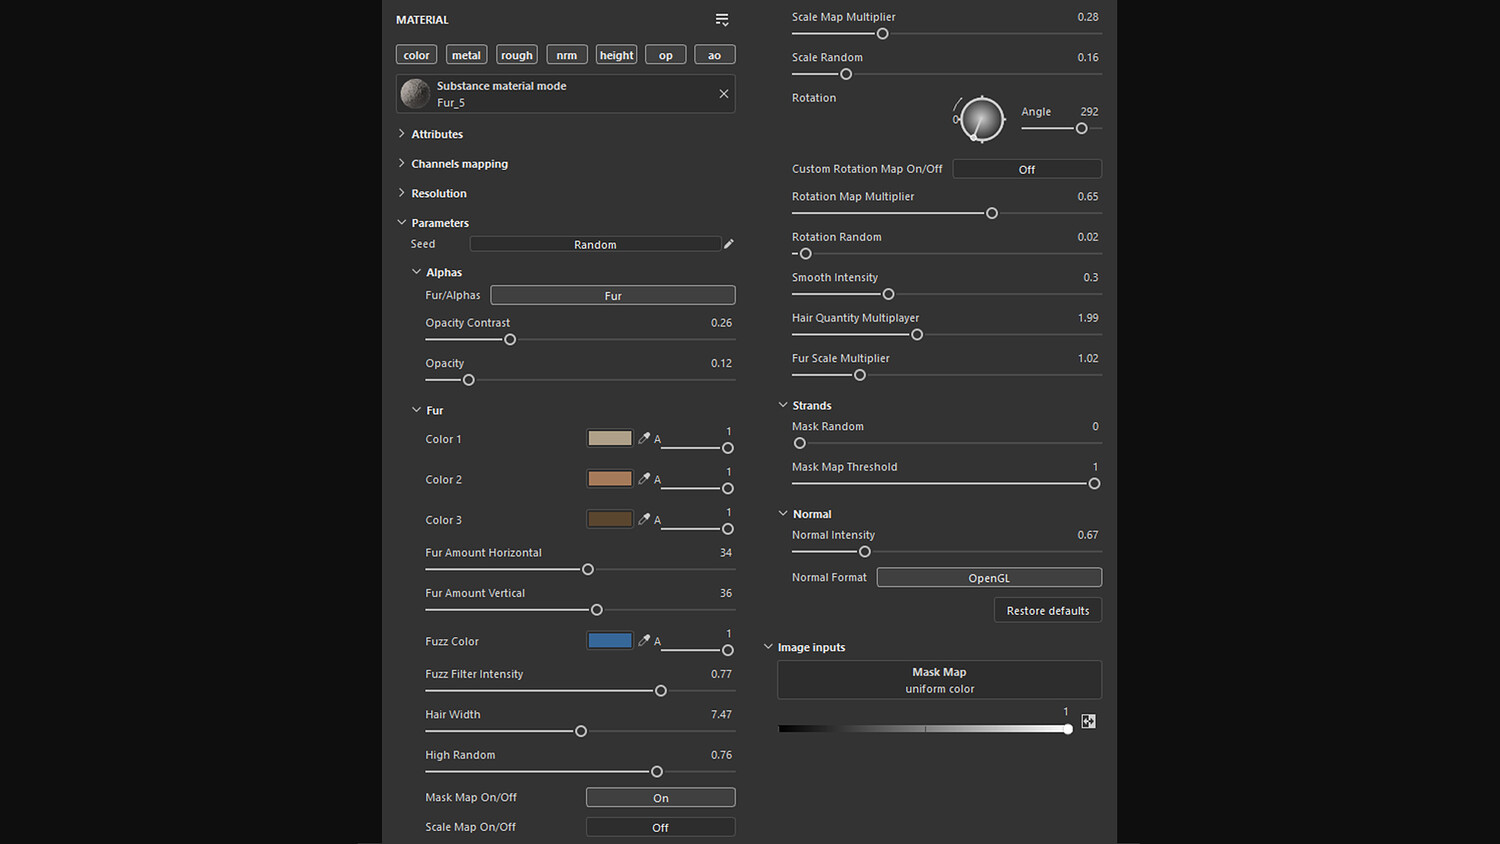Viewport: 1500px width, 844px height.
Task: Open the Material panel options menu icon
Action: (x=722, y=20)
